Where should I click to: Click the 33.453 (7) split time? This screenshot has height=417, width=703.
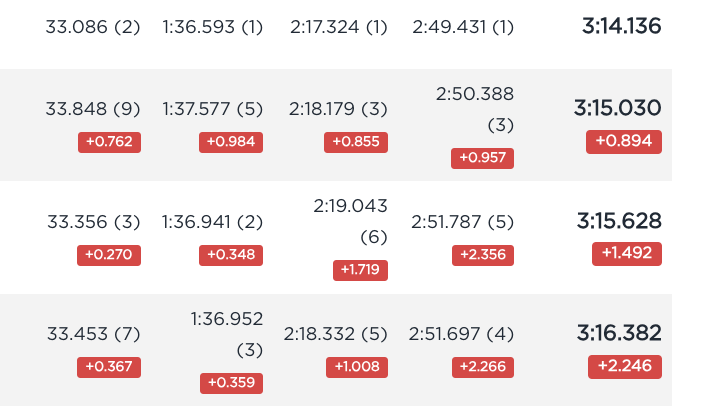[x=94, y=334]
